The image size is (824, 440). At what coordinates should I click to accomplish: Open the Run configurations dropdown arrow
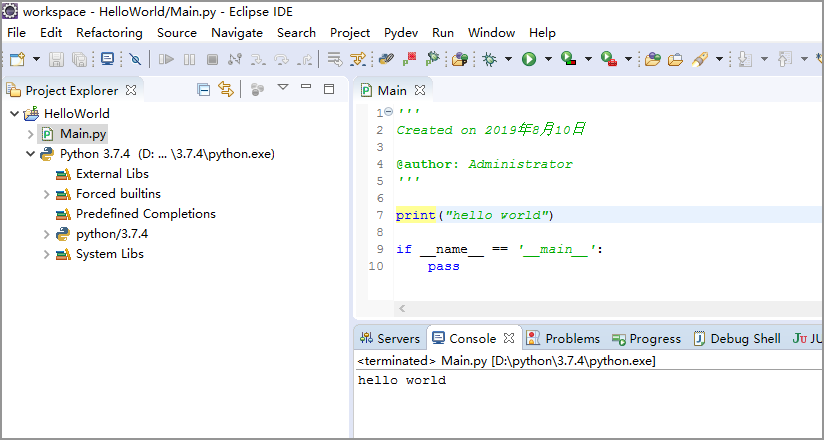(x=548, y=59)
